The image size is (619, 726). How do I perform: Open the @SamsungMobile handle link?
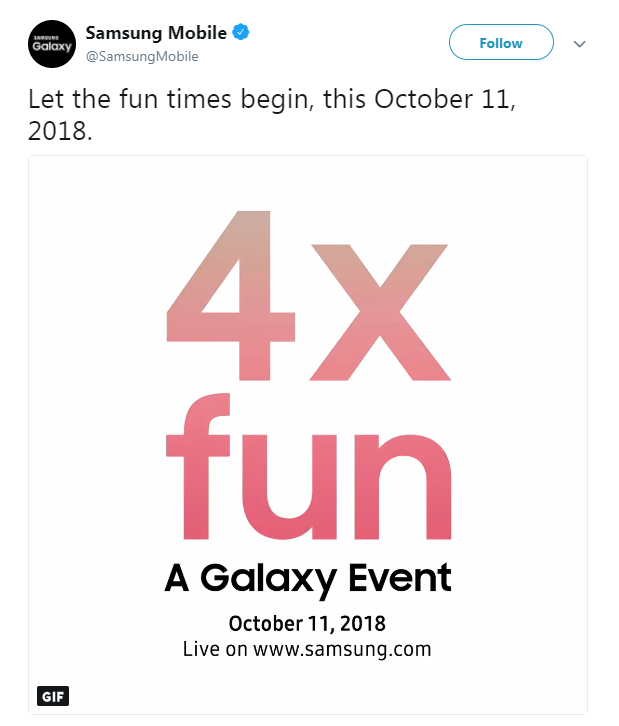pos(142,57)
